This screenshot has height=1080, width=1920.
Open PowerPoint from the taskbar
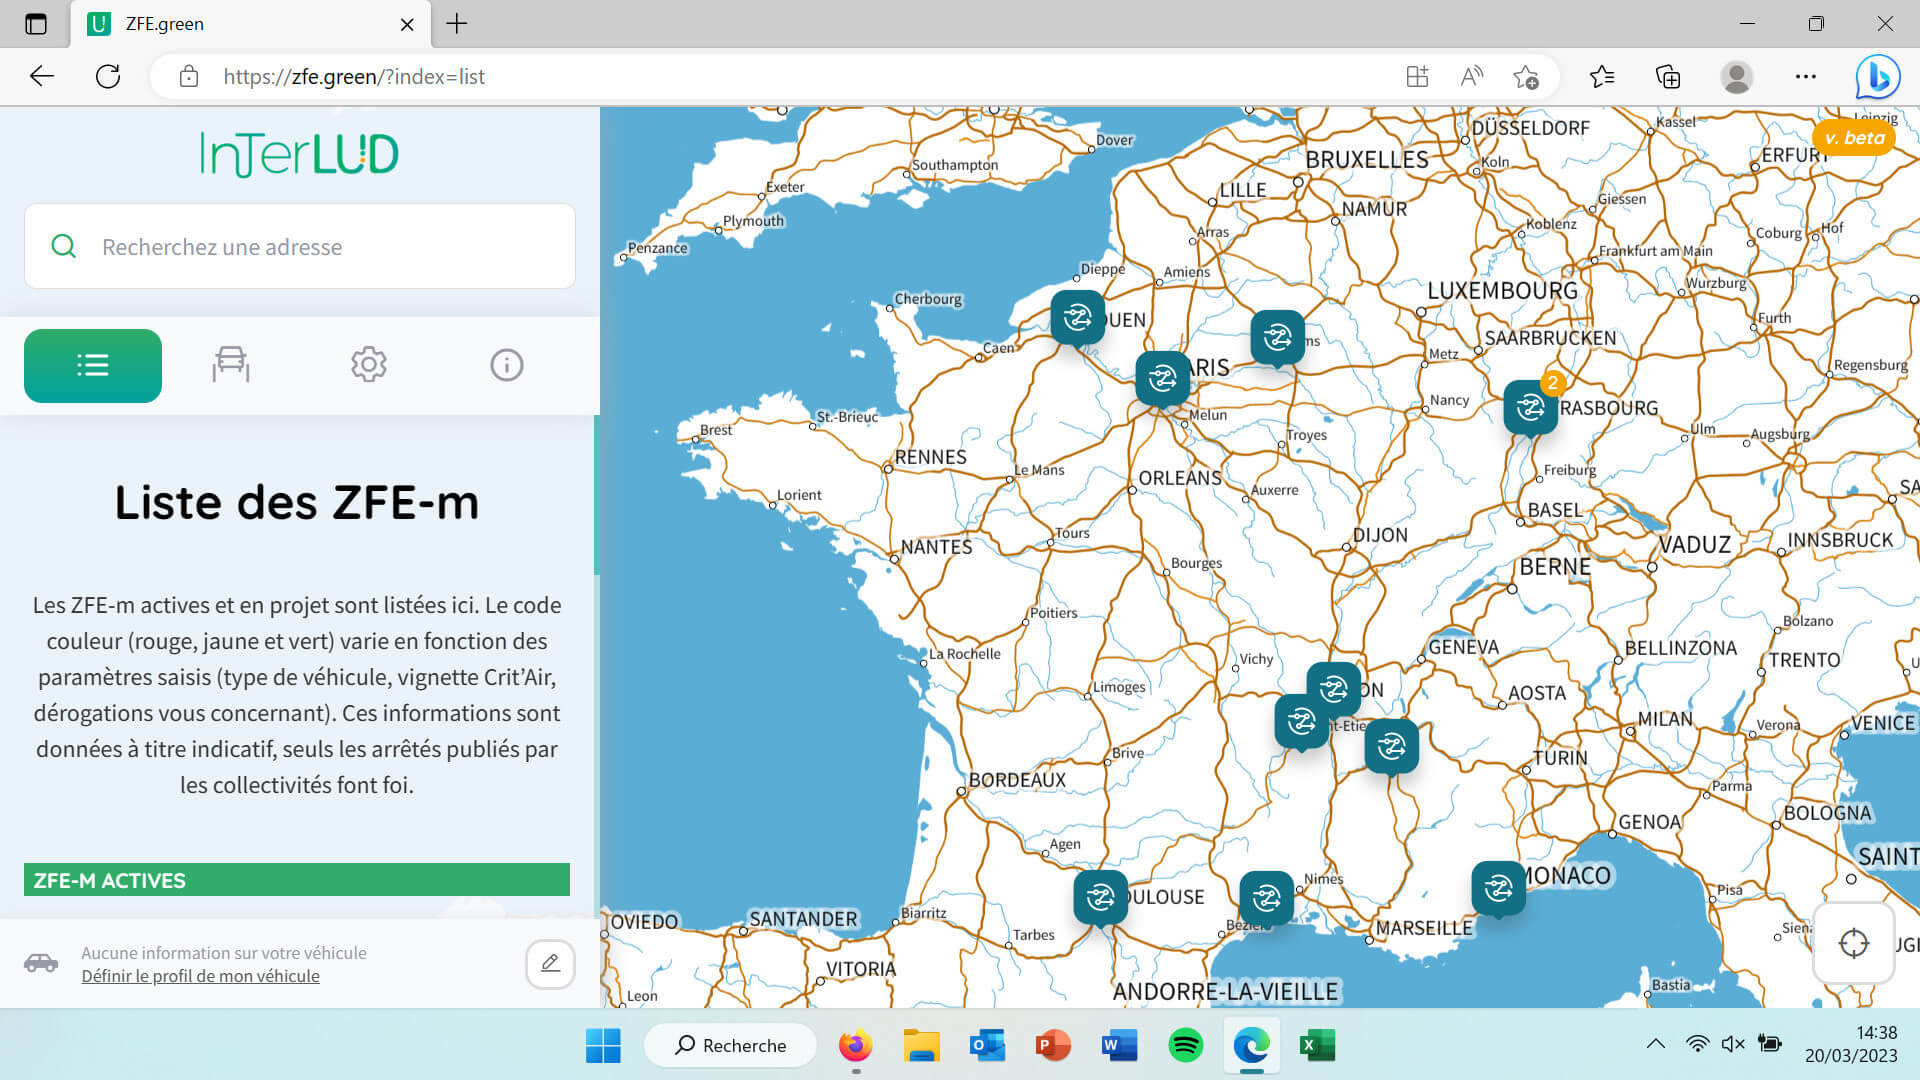[1053, 1046]
